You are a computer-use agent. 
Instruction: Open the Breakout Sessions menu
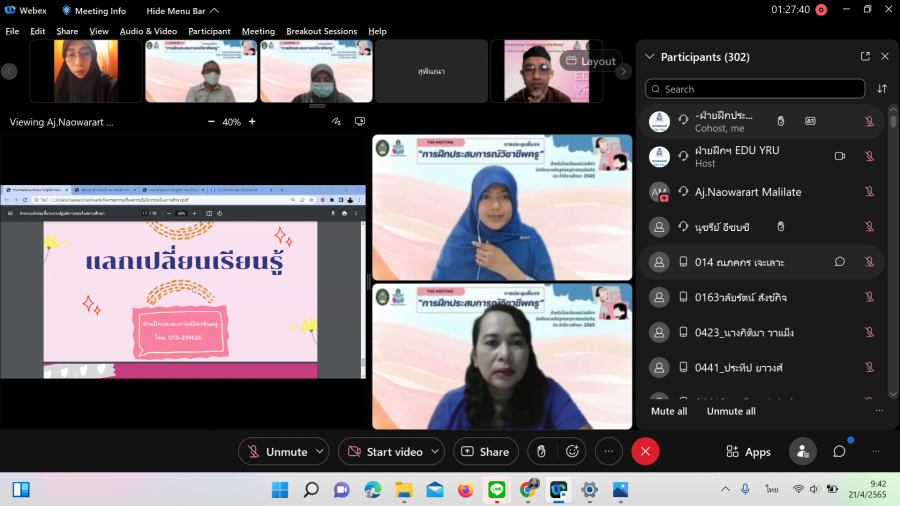[x=321, y=31]
